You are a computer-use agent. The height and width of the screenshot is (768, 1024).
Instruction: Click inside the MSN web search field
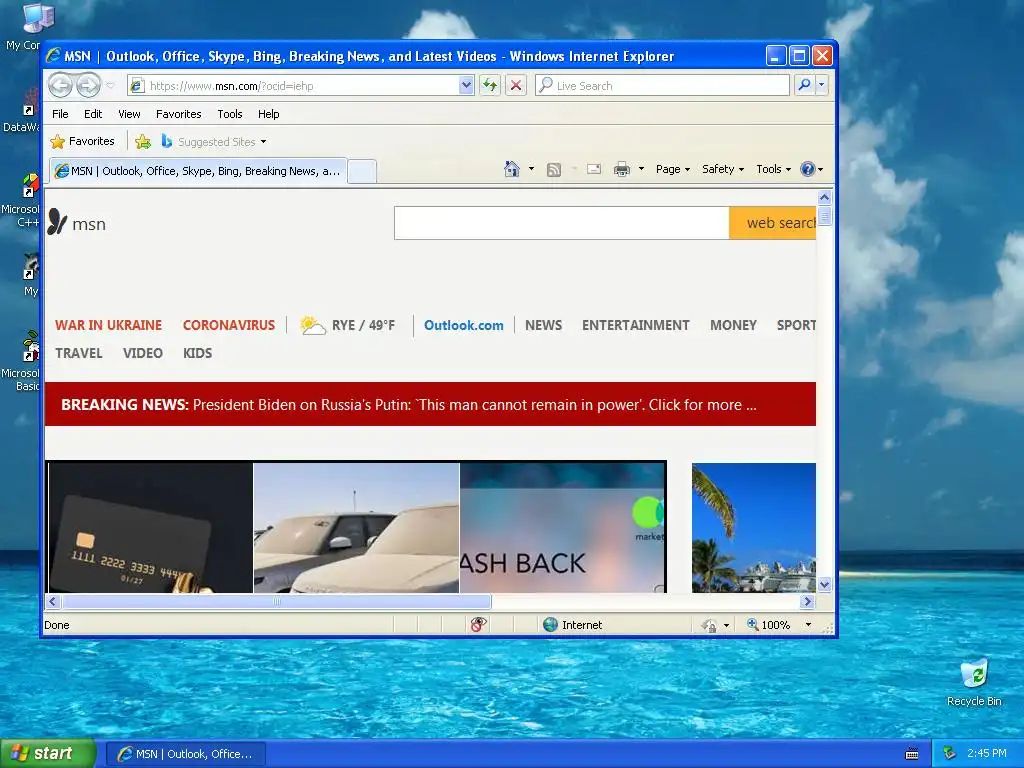[x=562, y=223]
